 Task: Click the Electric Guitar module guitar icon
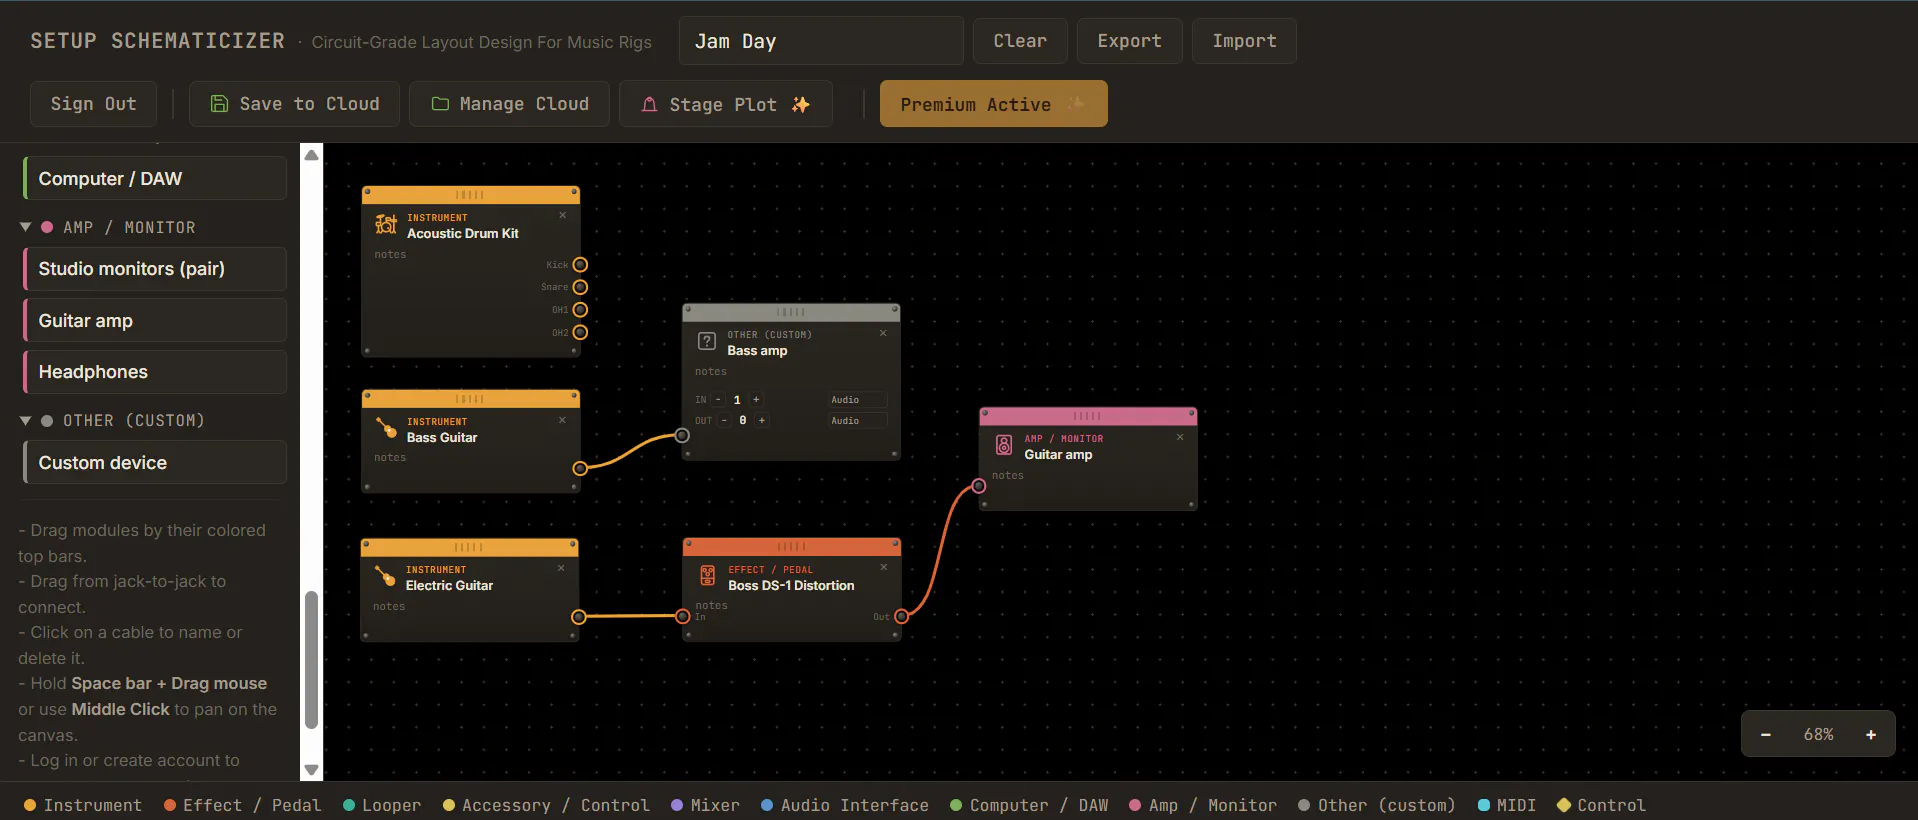click(x=385, y=577)
